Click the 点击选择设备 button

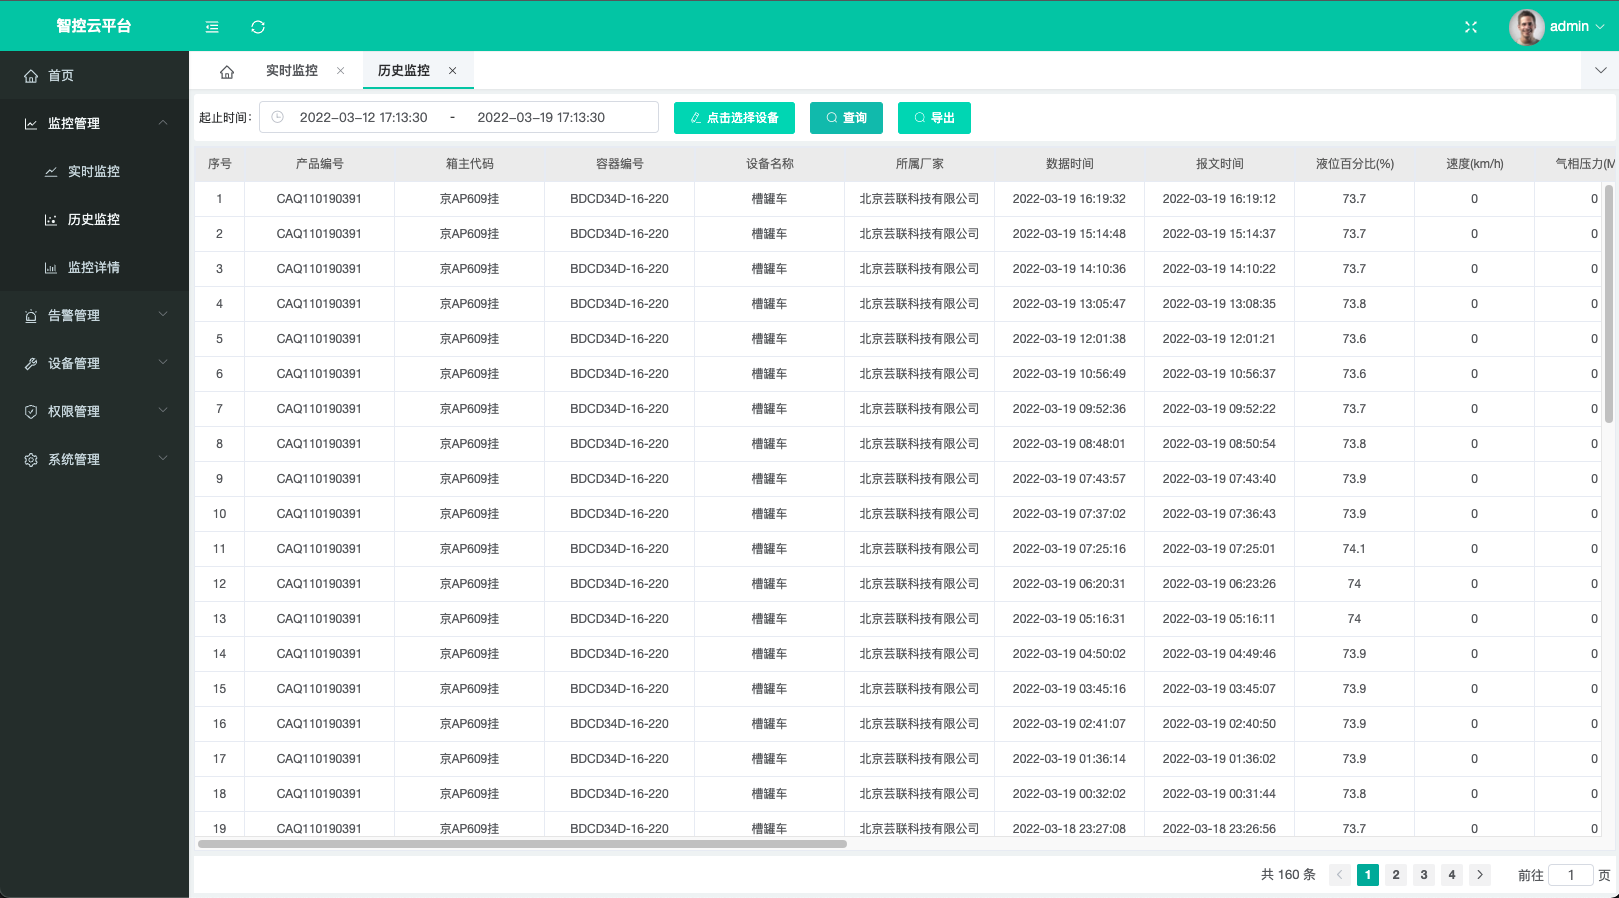tap(734, 118)
